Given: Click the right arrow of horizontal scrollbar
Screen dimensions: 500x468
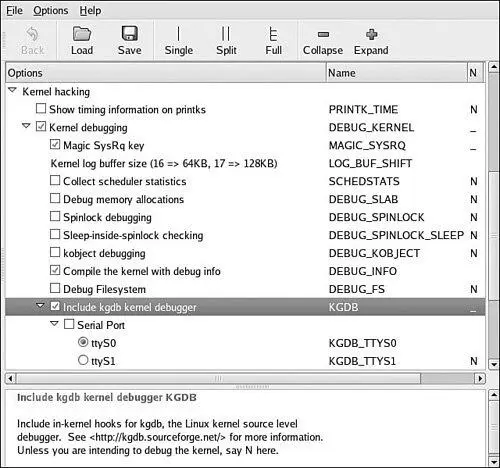Looking at the screenshot, I should (x=480, y=379).
